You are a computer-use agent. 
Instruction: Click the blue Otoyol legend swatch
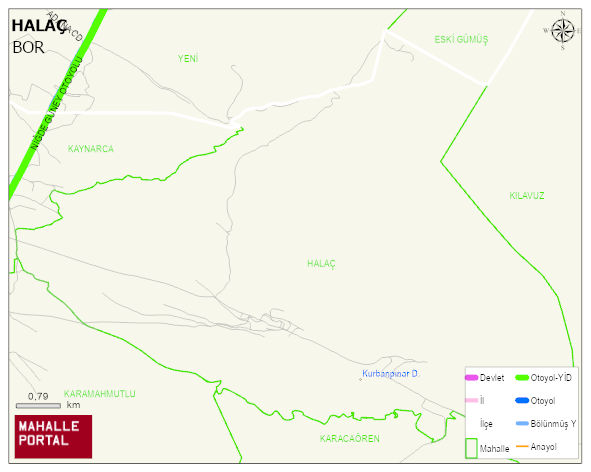pos(522,400)
